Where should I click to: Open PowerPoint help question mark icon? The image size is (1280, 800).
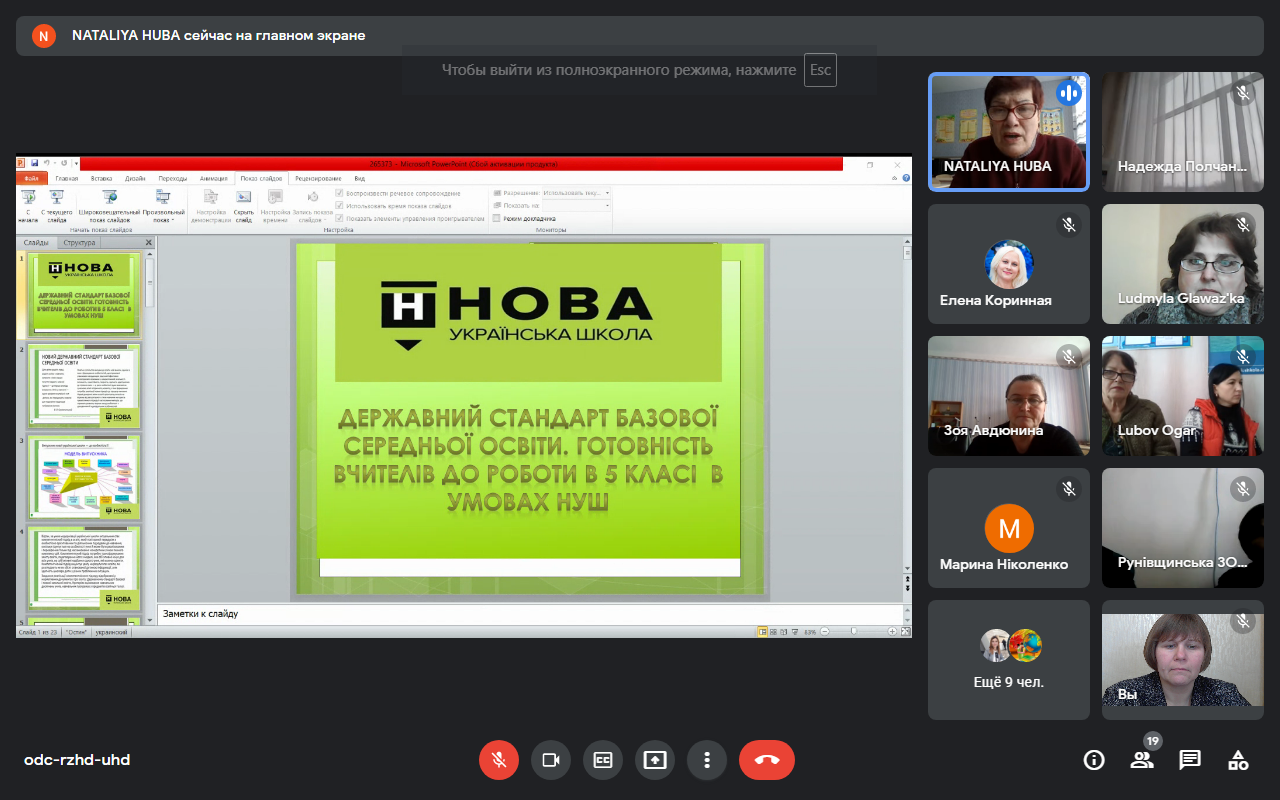pyautogui.click(x=905, y=178)
